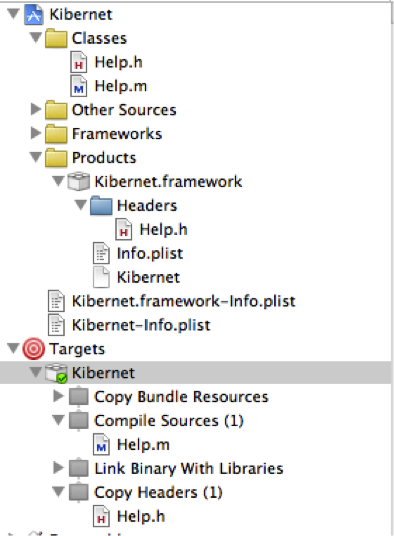This screenshot has width=394, height=536.
Task: Click the Kibernet-Info.plist file icon
Action: [56, 325]
